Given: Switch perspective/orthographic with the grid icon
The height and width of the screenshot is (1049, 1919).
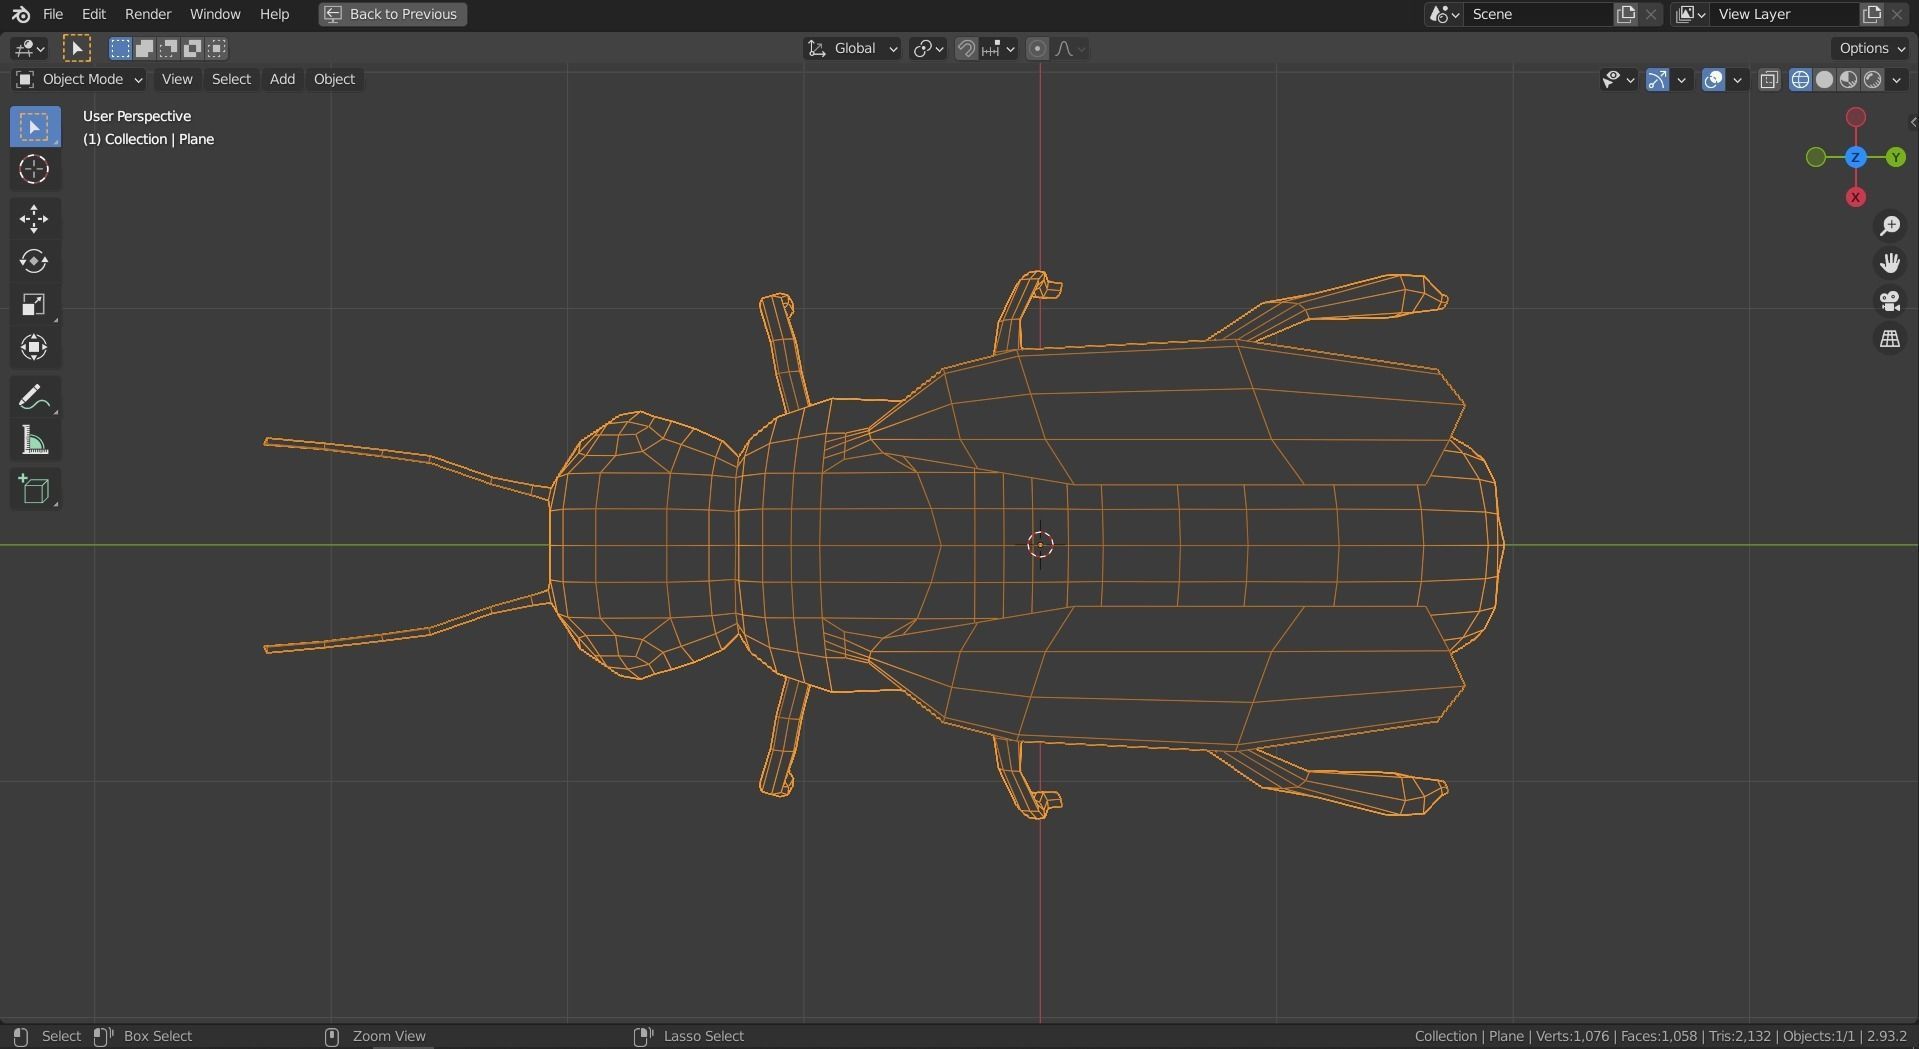Looking at the screenshot, I should click(1890, 339).
